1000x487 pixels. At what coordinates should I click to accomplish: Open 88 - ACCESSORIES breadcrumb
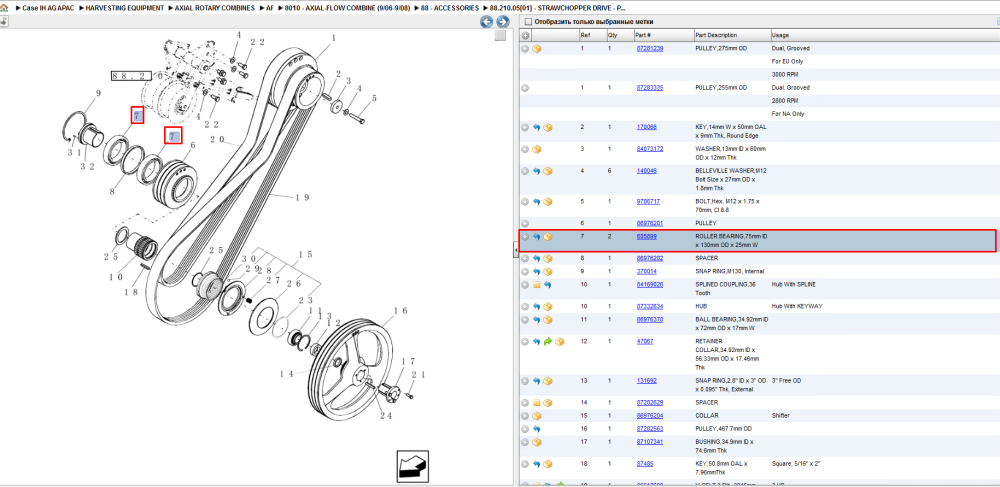449,8
